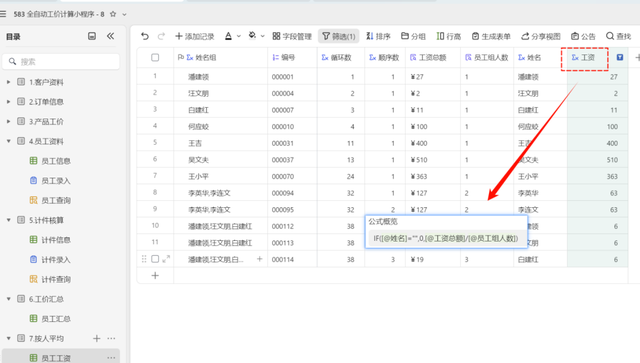Open the fill color bucket tool
This screenshot has width=640, height=363.
253,36
